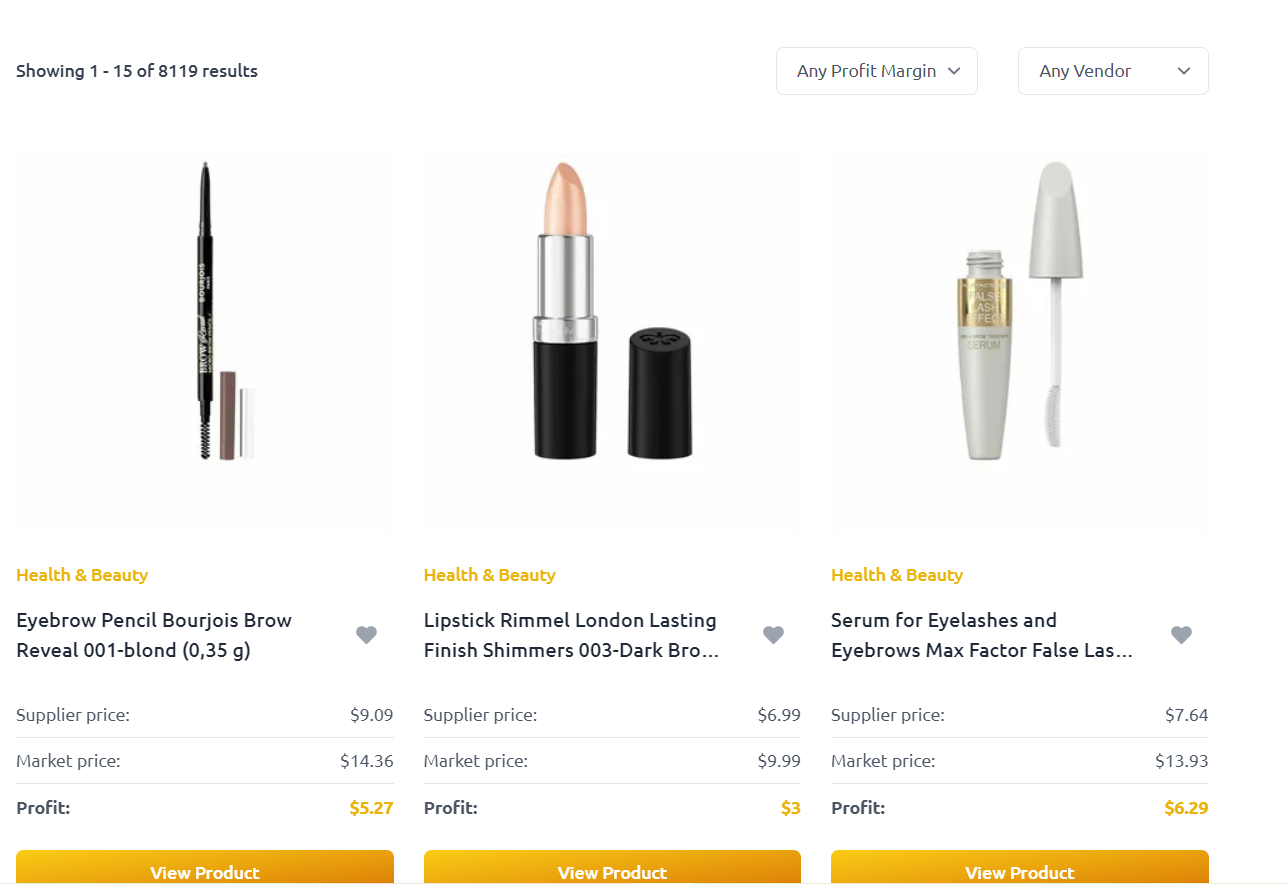Image resolution: width=1288 pixels, height=886 pixels.
Task: Click the $5.27 profit value
Action: 371,808
